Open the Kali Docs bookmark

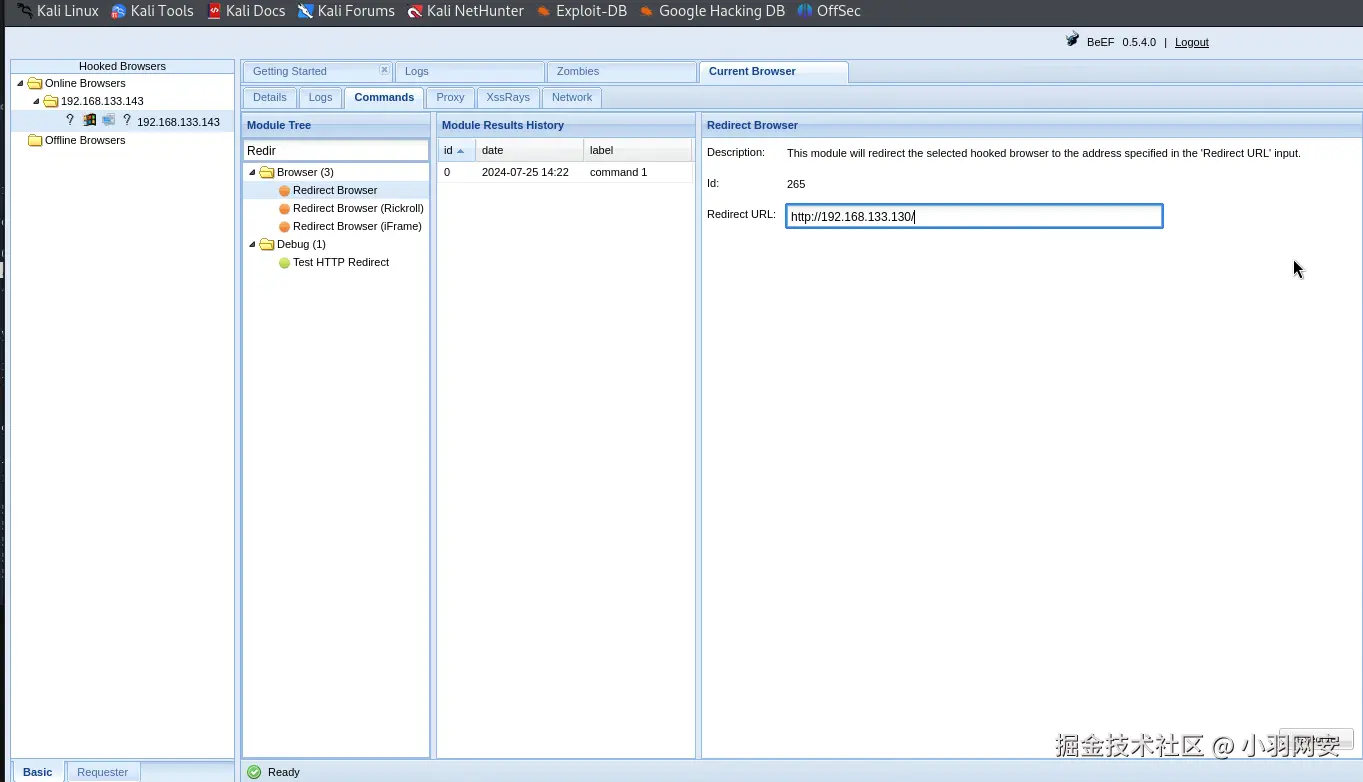(x=246, y=11)
